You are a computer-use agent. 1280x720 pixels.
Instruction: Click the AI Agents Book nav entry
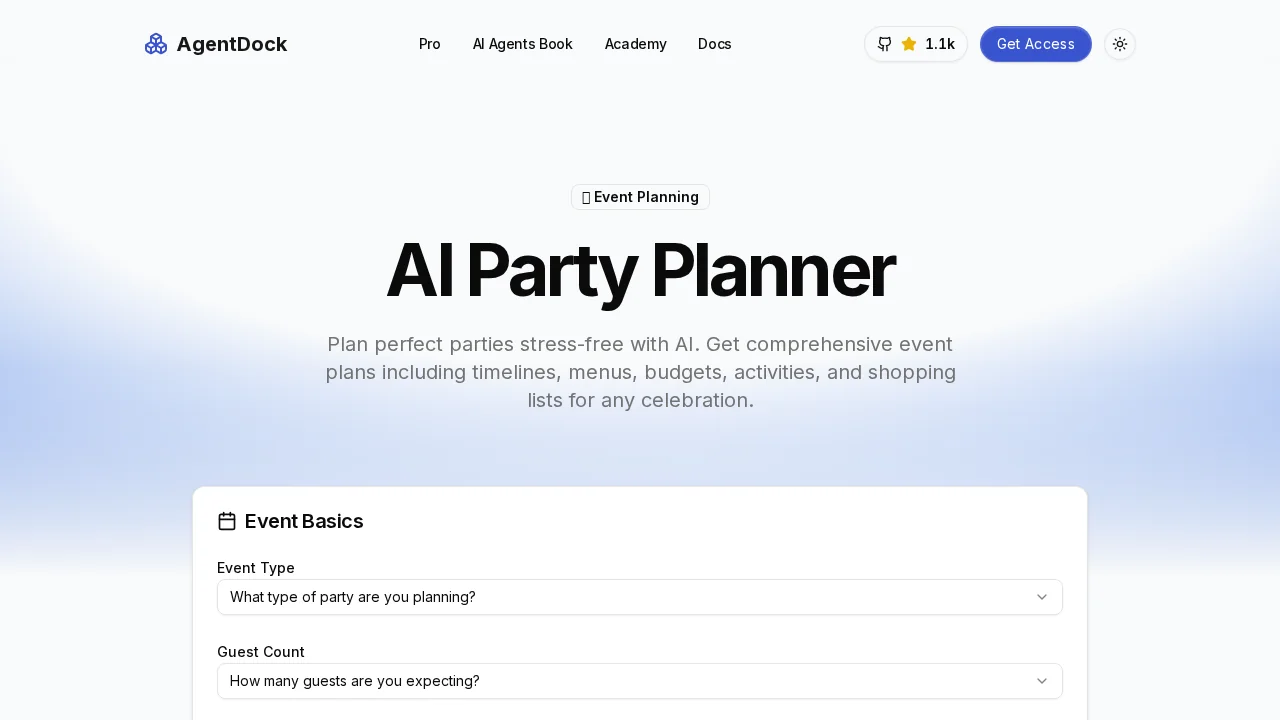[x=523, y=44]
